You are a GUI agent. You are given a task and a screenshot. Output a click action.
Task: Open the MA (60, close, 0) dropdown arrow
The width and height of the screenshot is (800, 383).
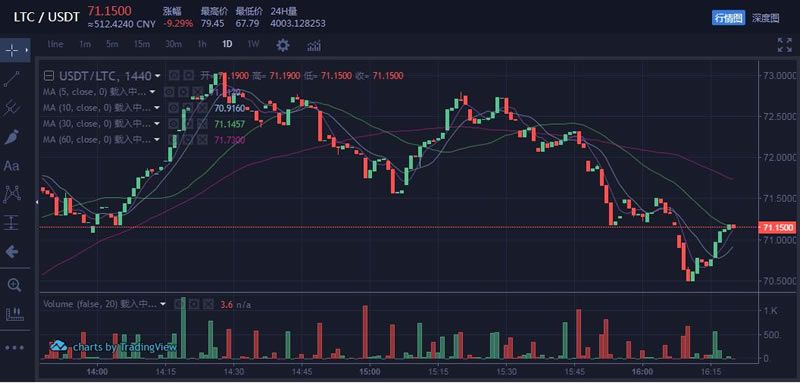pos(157,139)
